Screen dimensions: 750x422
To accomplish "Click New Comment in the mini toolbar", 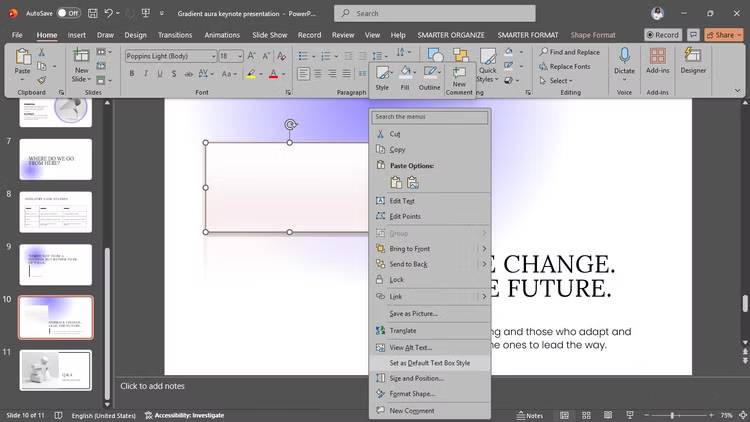I will click(x=459, y=76).
